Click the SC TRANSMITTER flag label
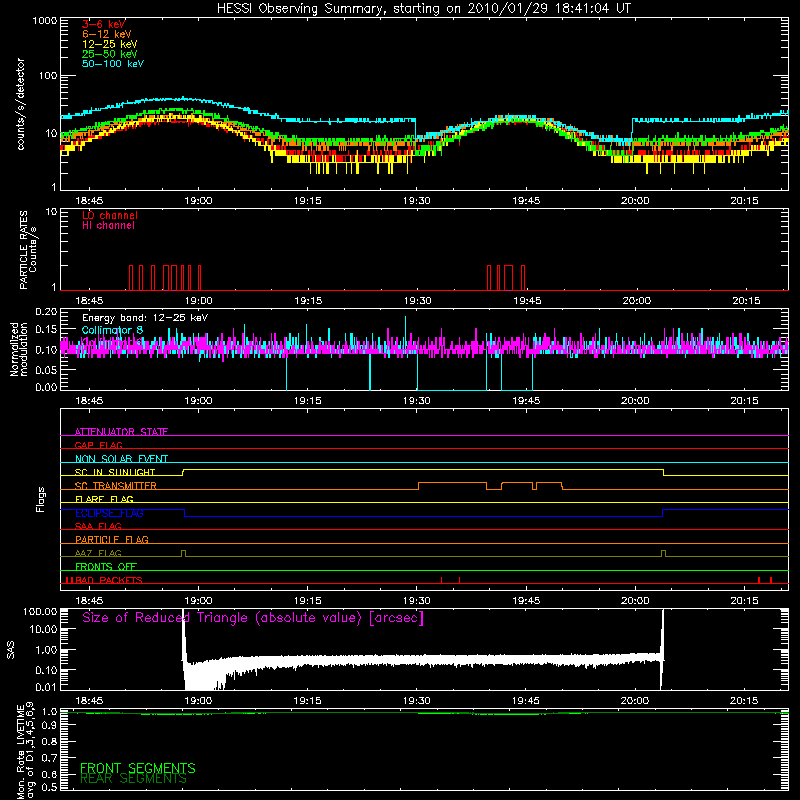The height and width of the screenshot is (800, 800). pos(116,486)
